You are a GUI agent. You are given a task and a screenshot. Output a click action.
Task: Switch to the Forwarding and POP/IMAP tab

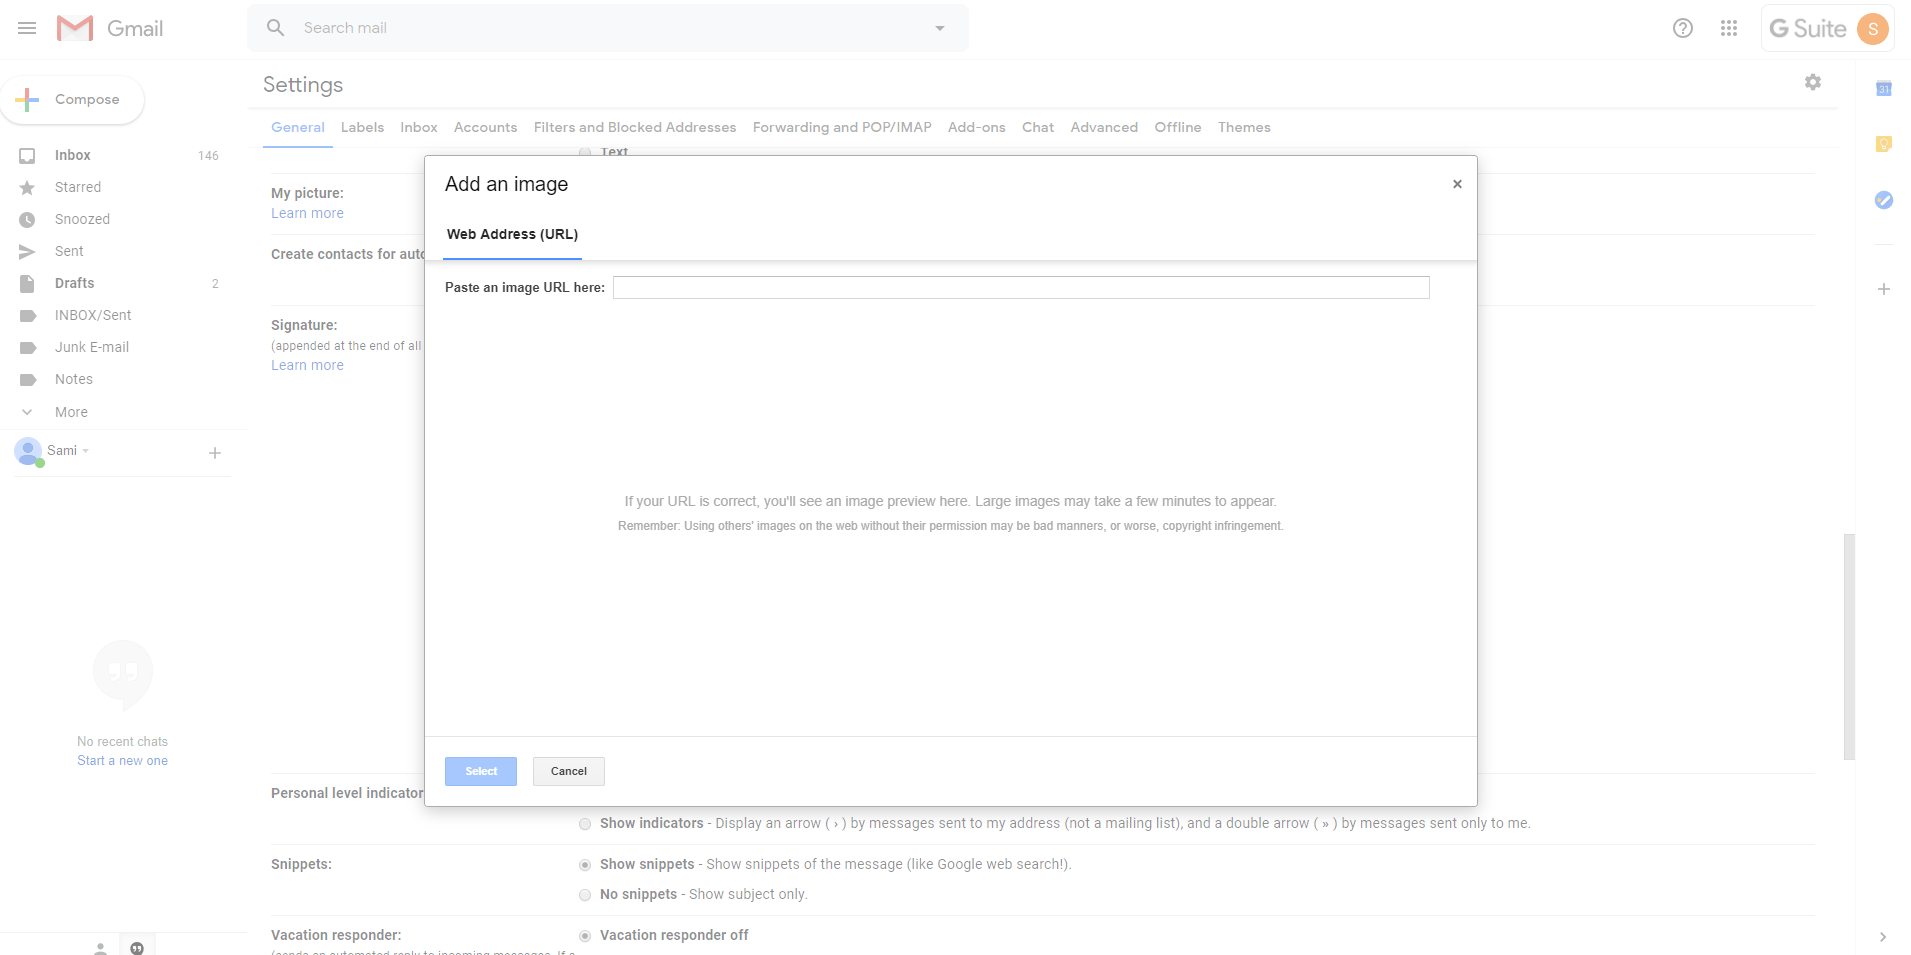[x=841, y=127]
